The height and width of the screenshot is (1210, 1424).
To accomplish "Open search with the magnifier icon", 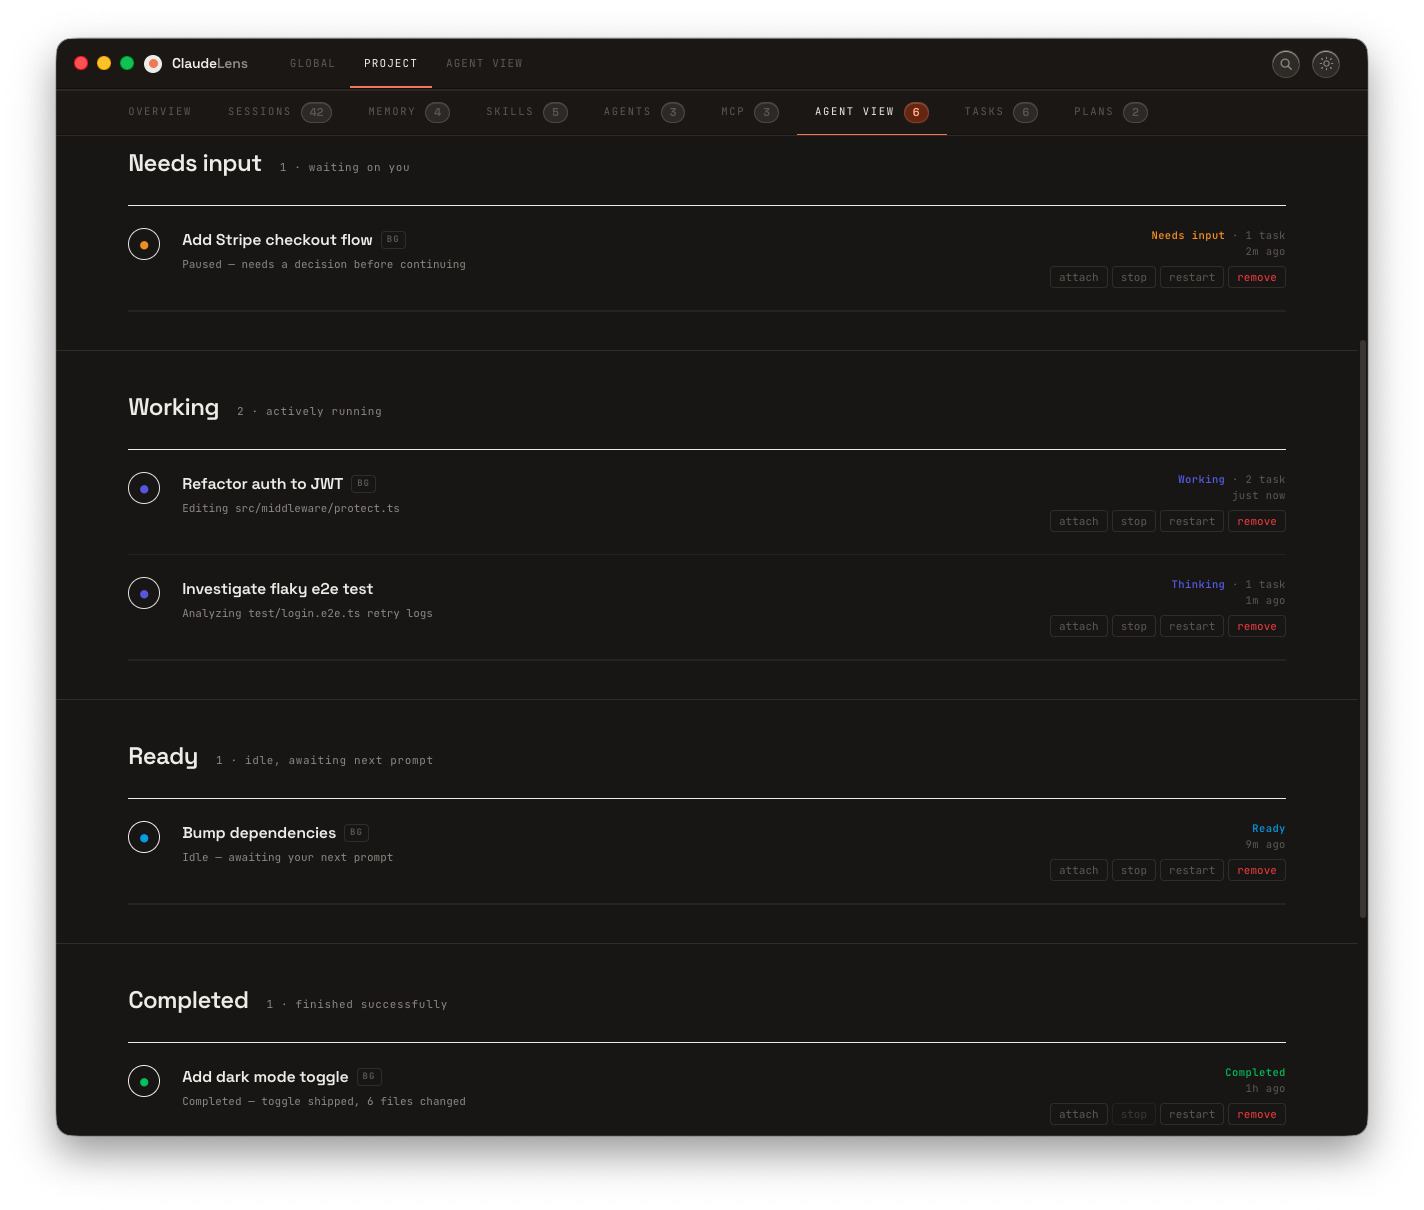I will [1286, 64].
